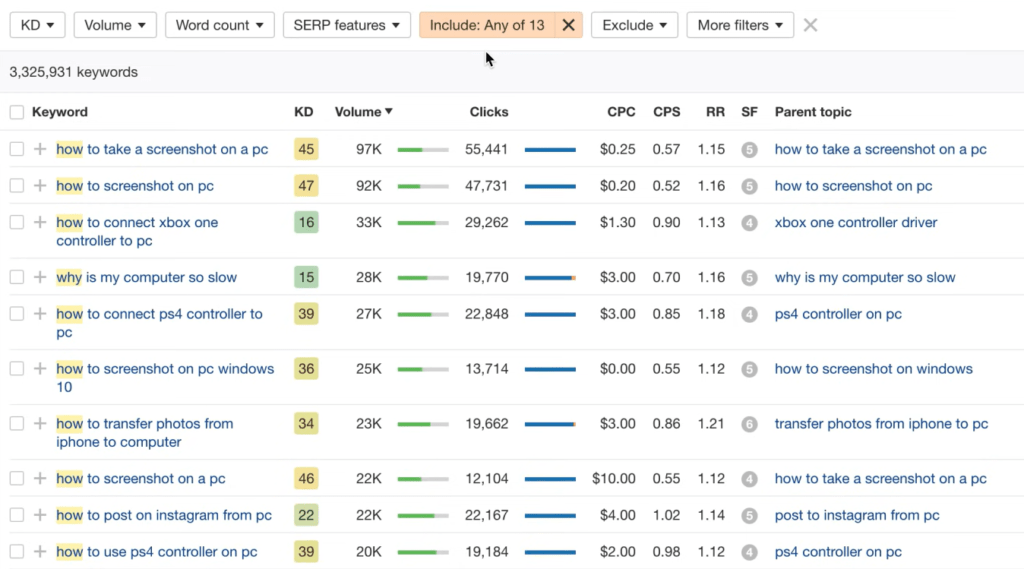Click the plus icon for 'how to use ps4 controller on pc'
The height and width of the screenshot is (569, 1024).
(x=40, y=552)
